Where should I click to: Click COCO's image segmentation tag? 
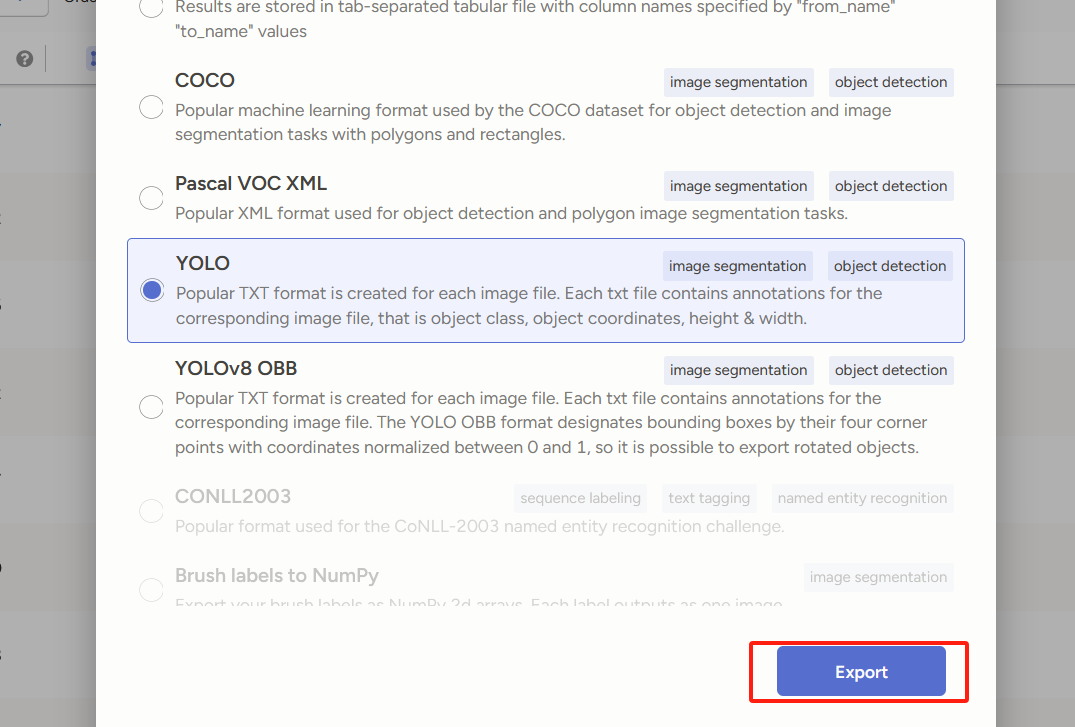[738, 82]
